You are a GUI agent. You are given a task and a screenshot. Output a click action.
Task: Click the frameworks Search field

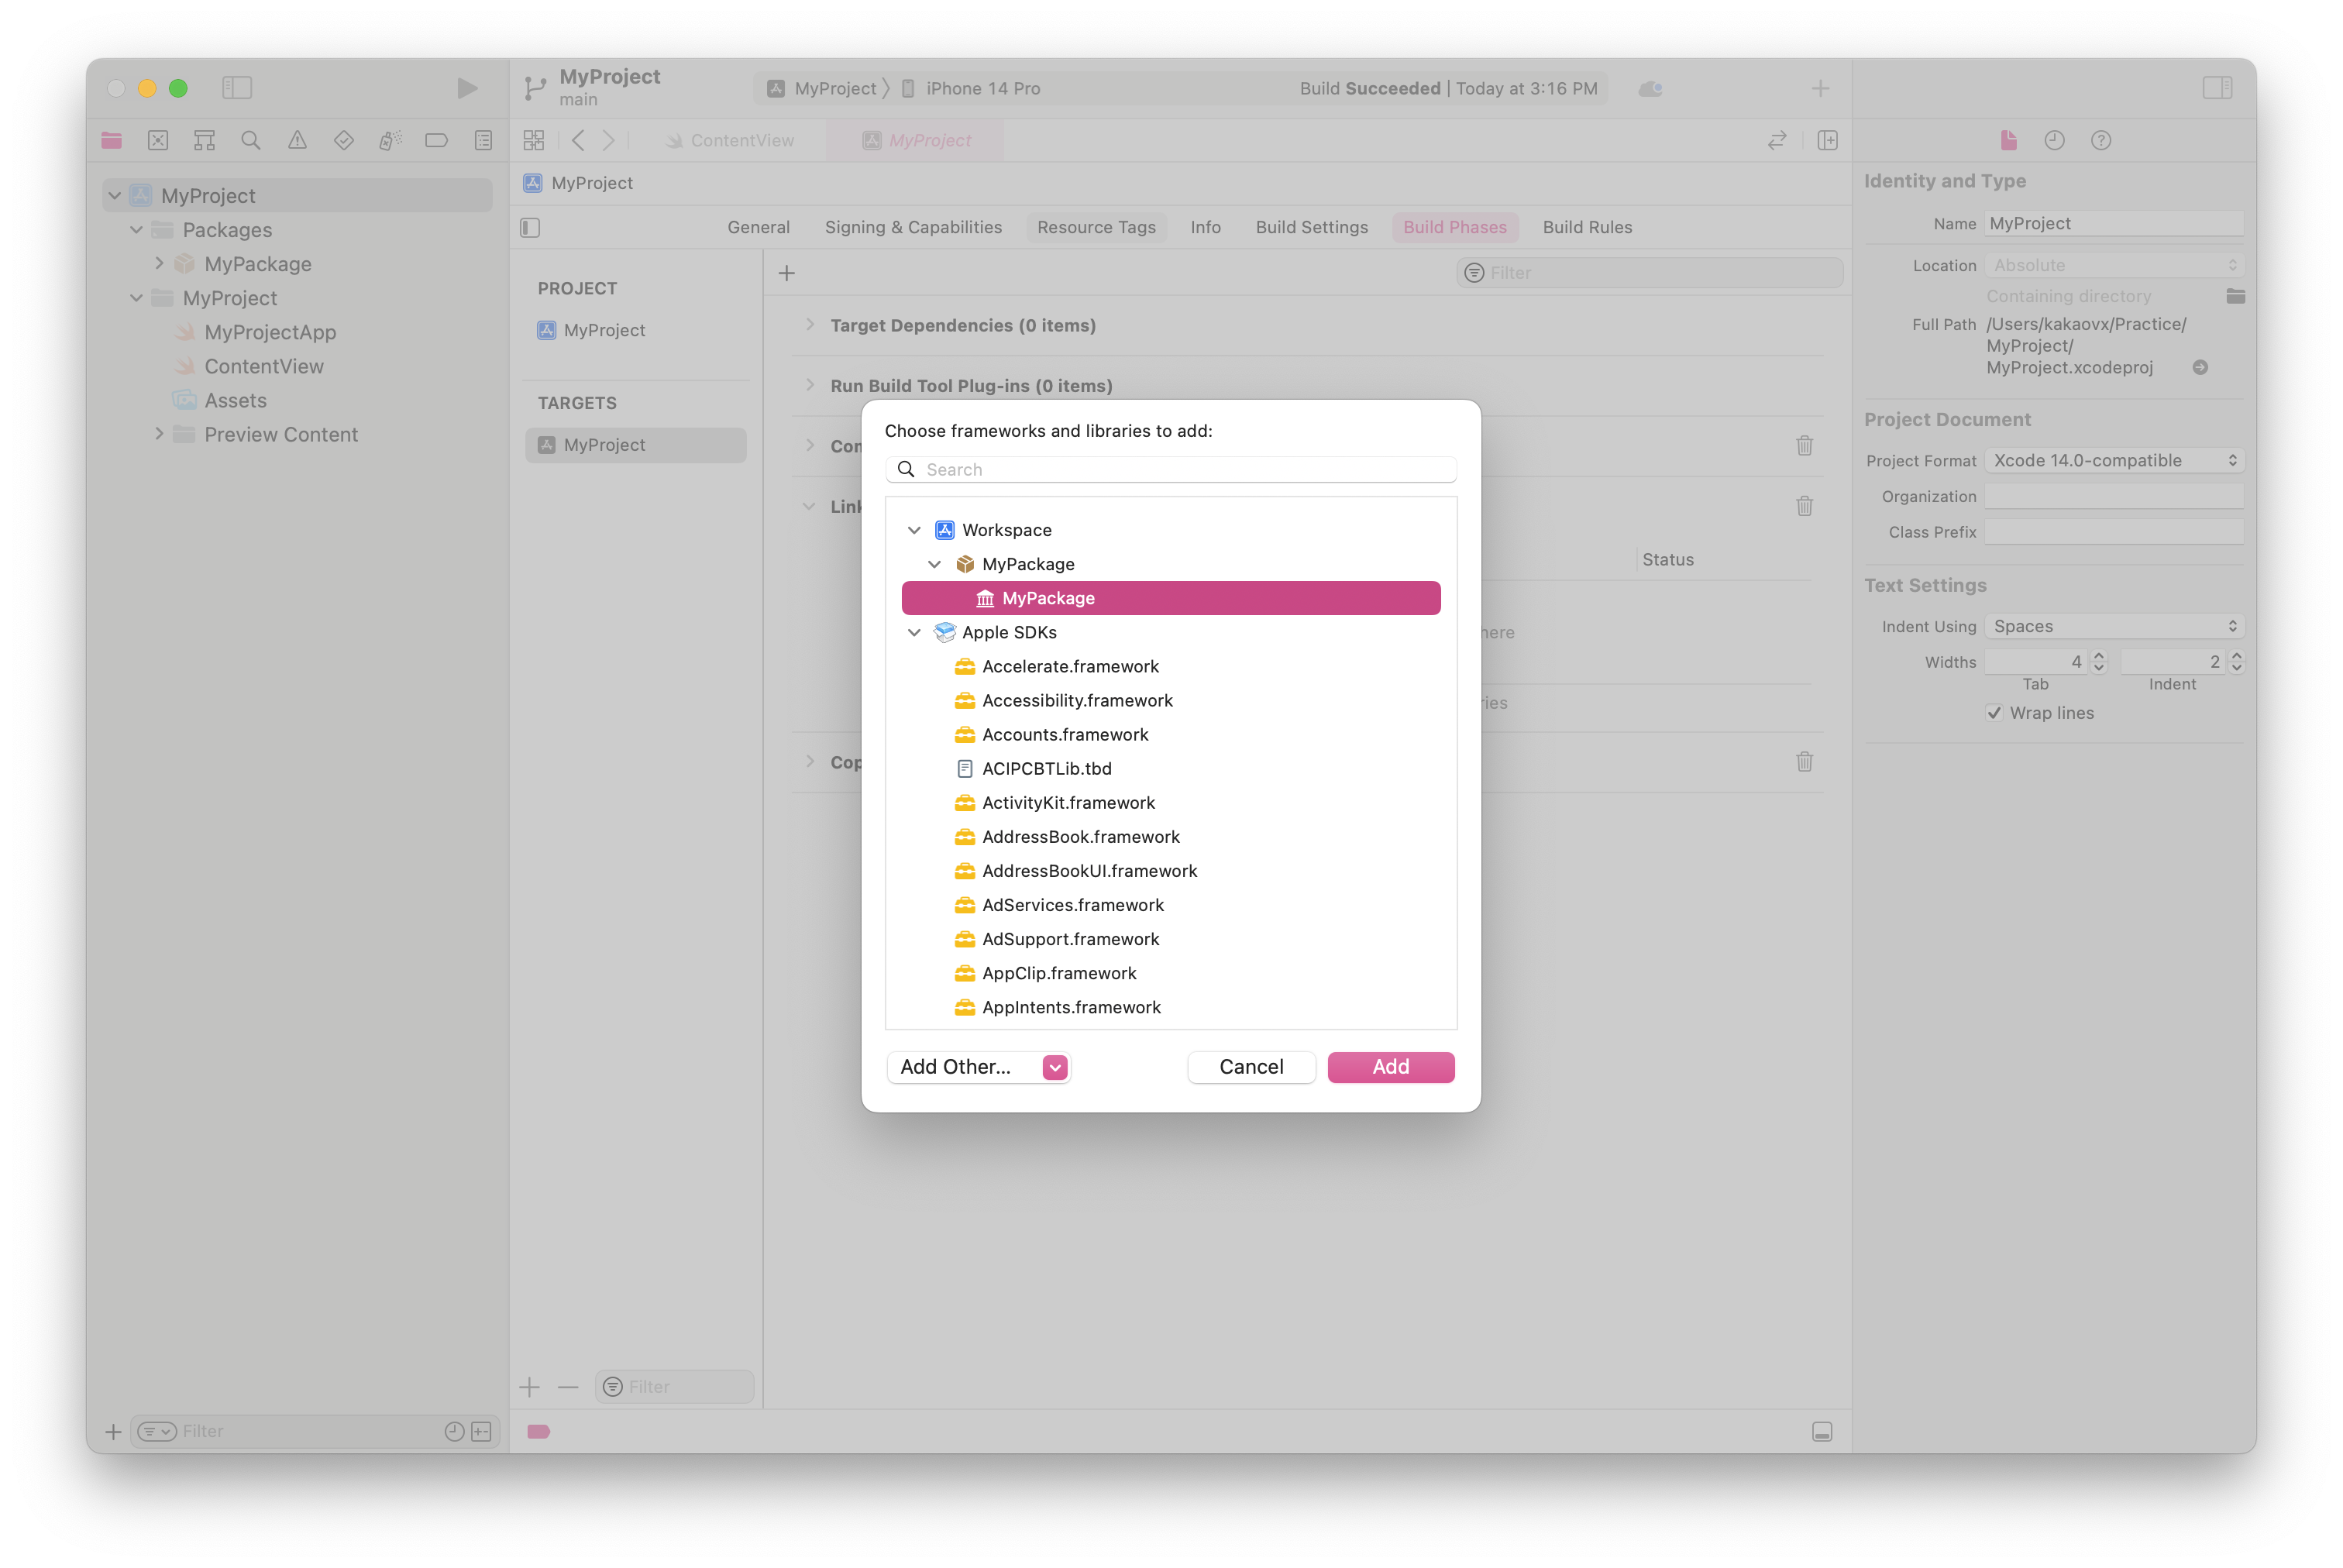click(x=1170, y=469)
